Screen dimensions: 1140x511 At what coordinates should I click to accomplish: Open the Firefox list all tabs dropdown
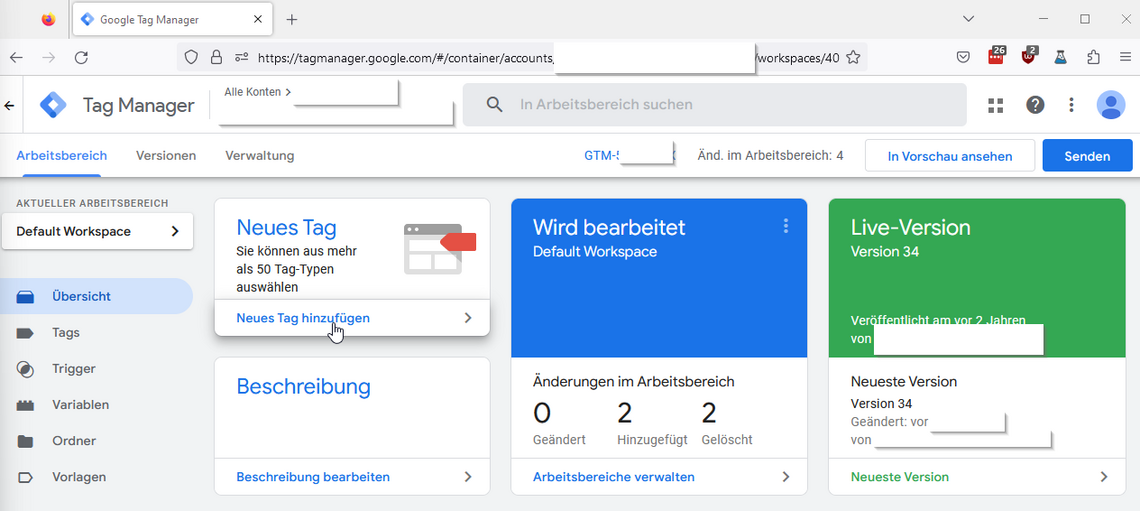(x=968, y=19)
